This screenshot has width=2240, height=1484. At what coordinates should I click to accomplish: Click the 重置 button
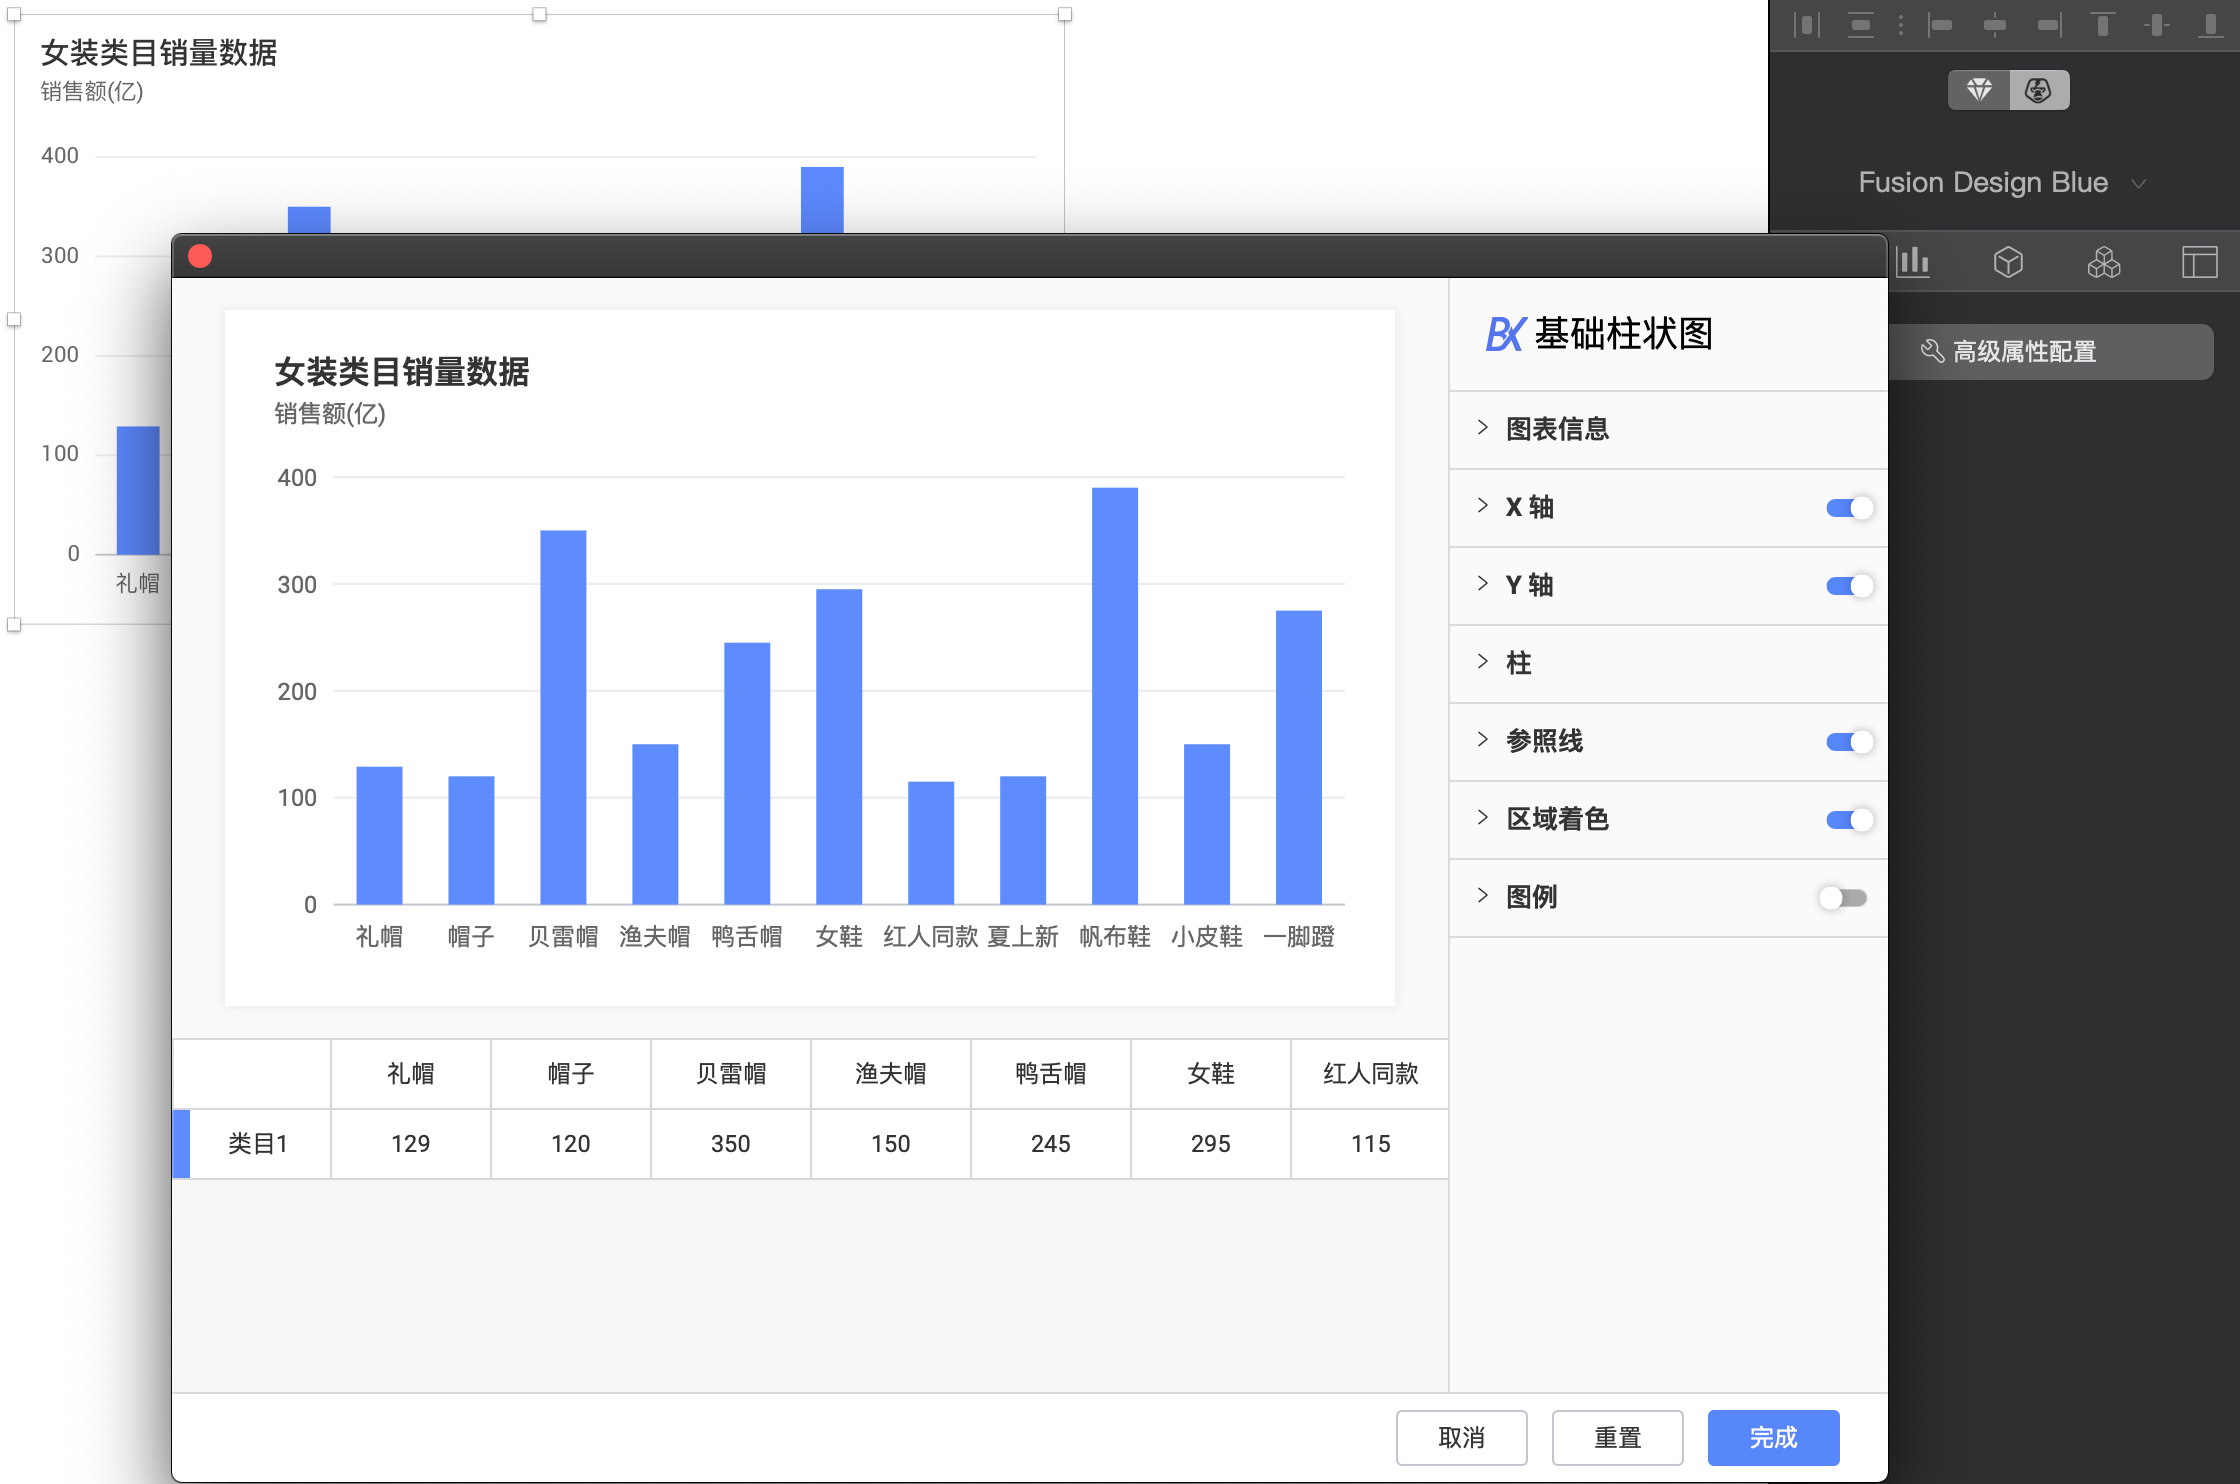coord(1617,1437)
